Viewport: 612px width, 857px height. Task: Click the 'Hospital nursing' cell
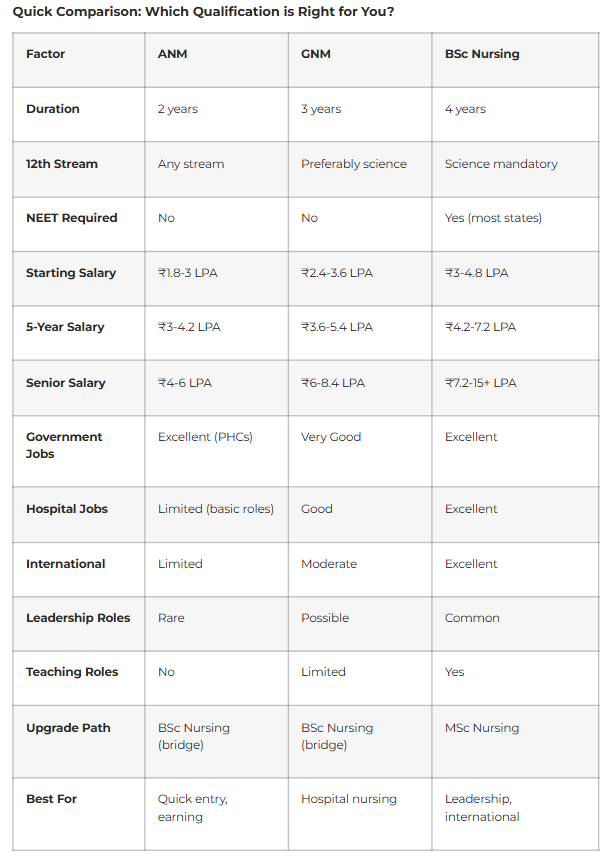click(x=349, y=799)
